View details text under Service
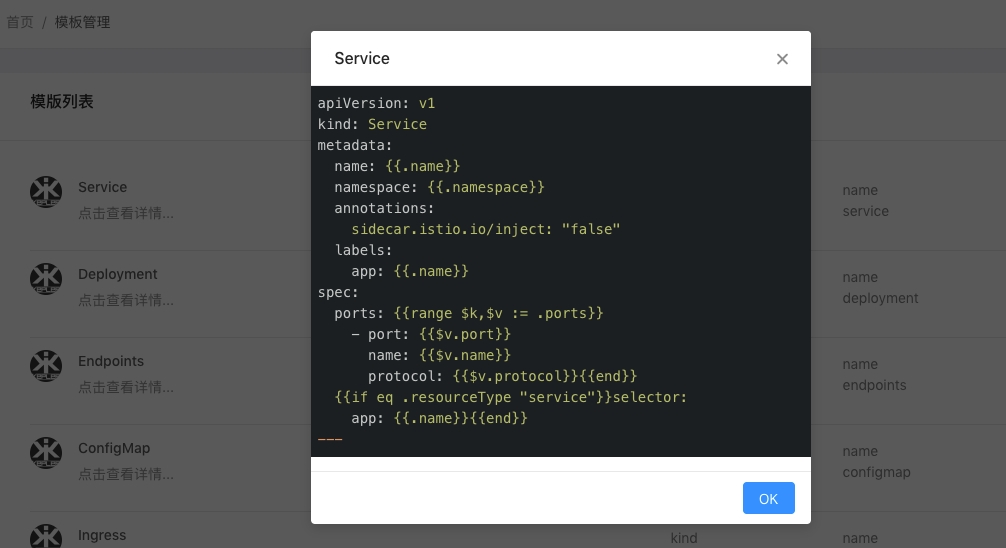Viewport: 1006px width, 548px height. click(126, 213)
